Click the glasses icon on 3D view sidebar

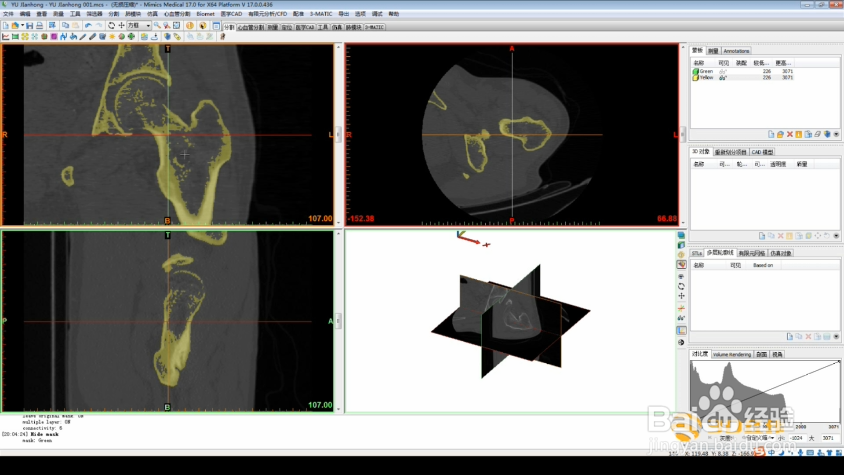pyautogui.click(x=681, y=318)
